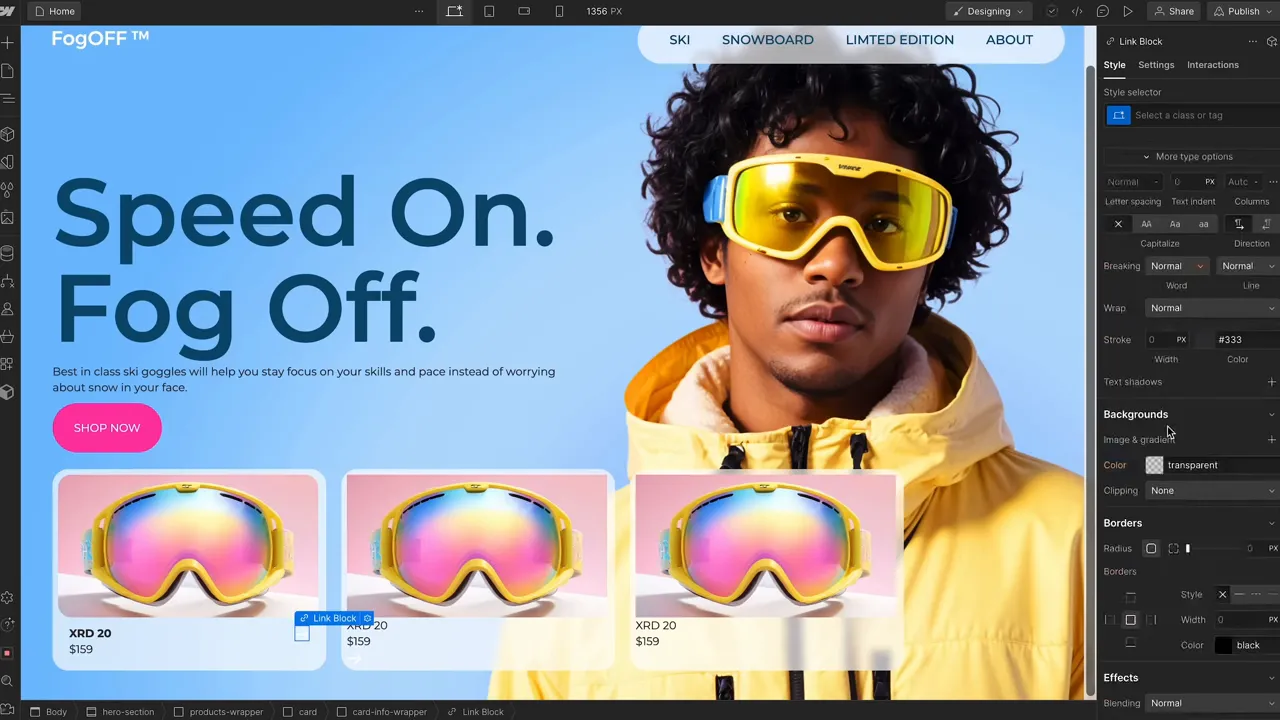
Task: Select the all-corners radius mode
Action: point(1151,549)
